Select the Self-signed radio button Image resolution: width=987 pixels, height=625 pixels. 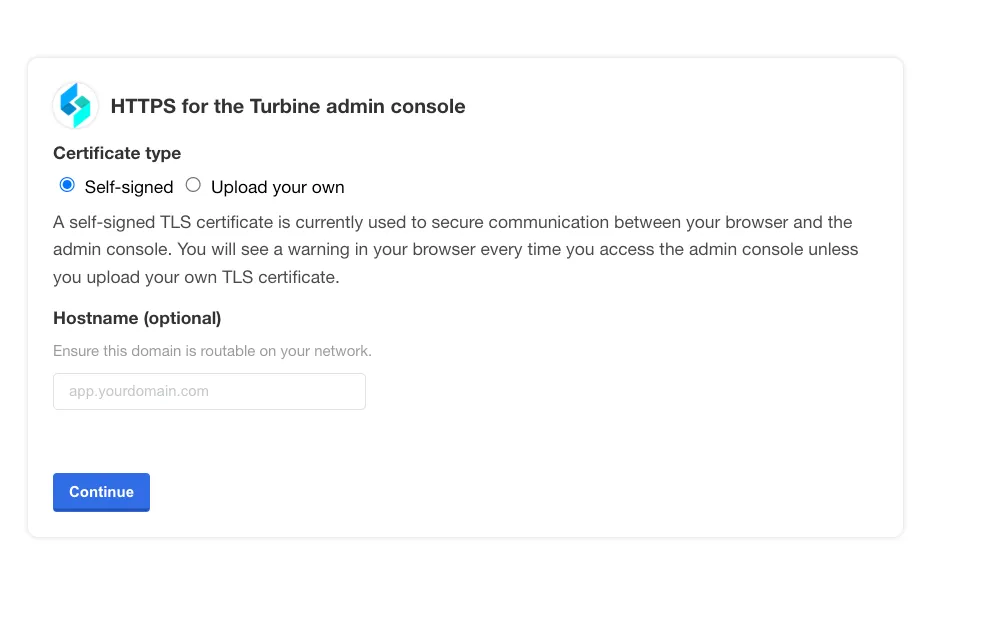coord(67,185)
